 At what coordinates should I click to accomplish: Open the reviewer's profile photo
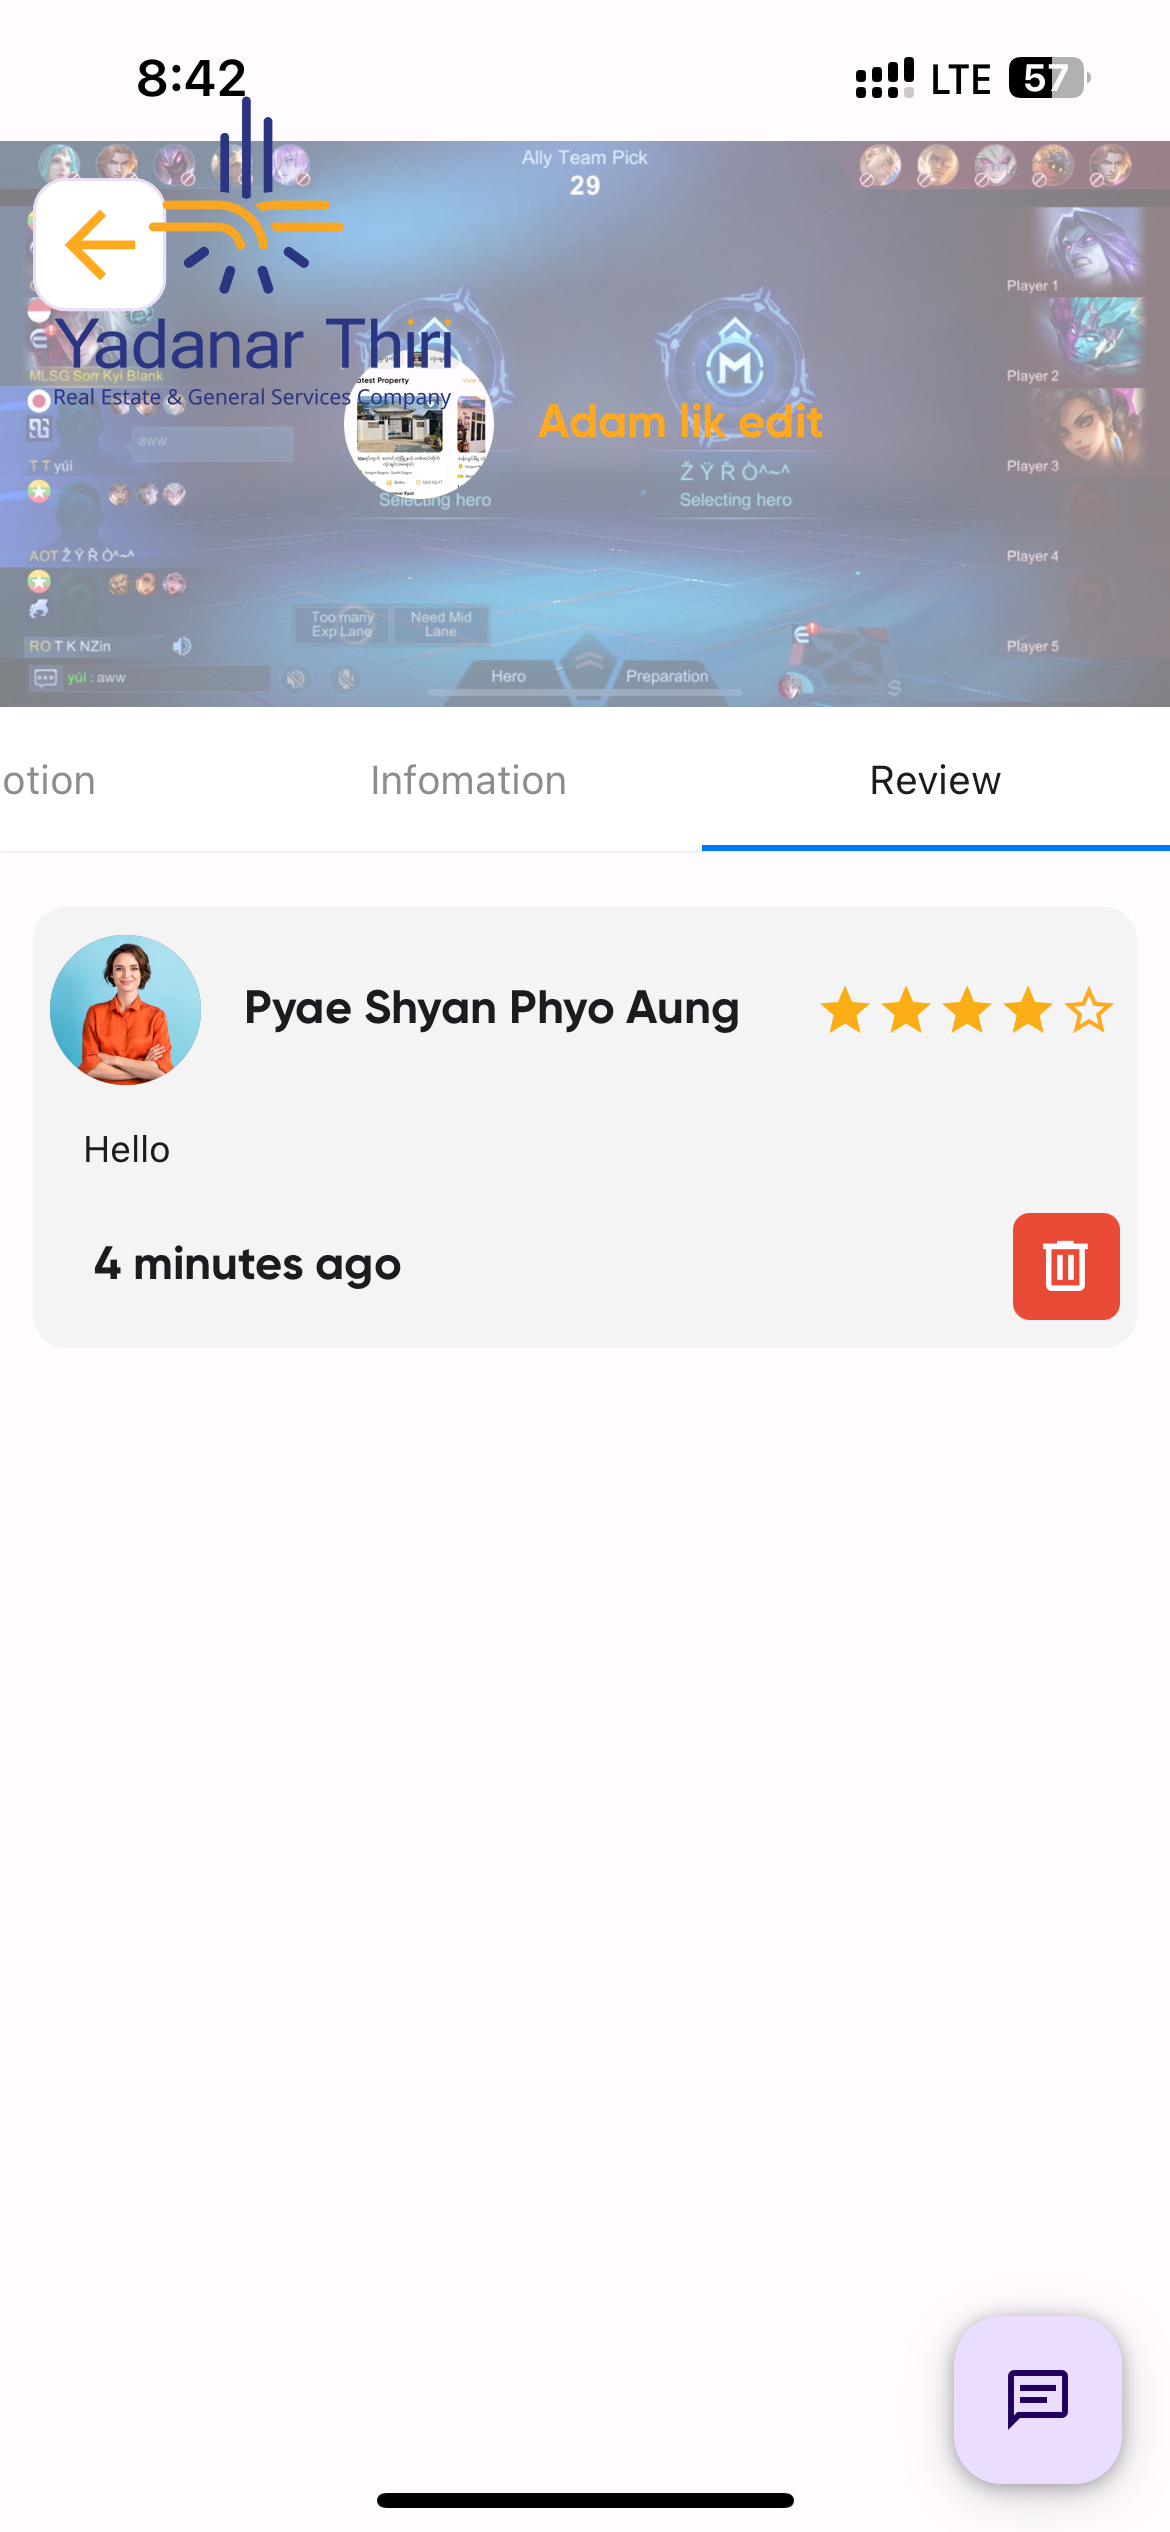pyautogui.click(x=126, y=1010)
